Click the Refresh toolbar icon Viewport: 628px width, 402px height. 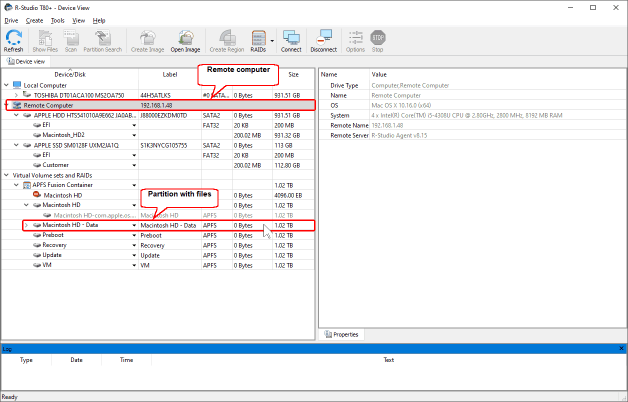point(14,41)
